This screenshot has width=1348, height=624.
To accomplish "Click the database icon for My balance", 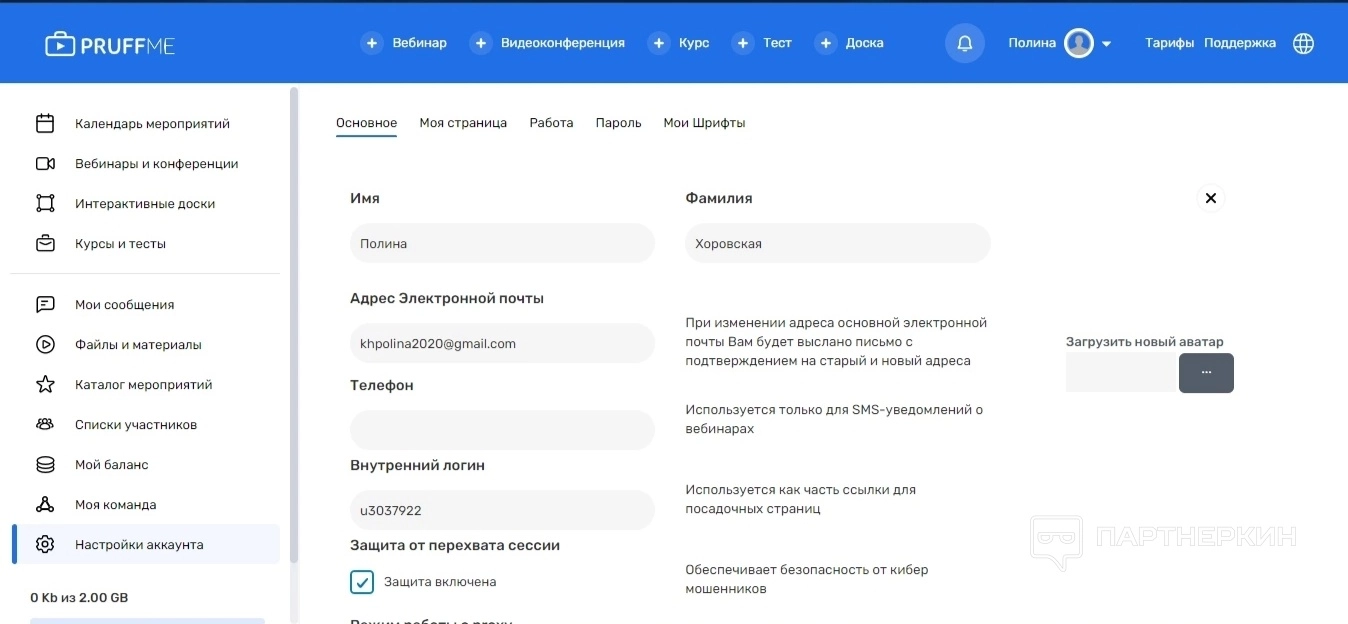I will click(x=45, y=464).
